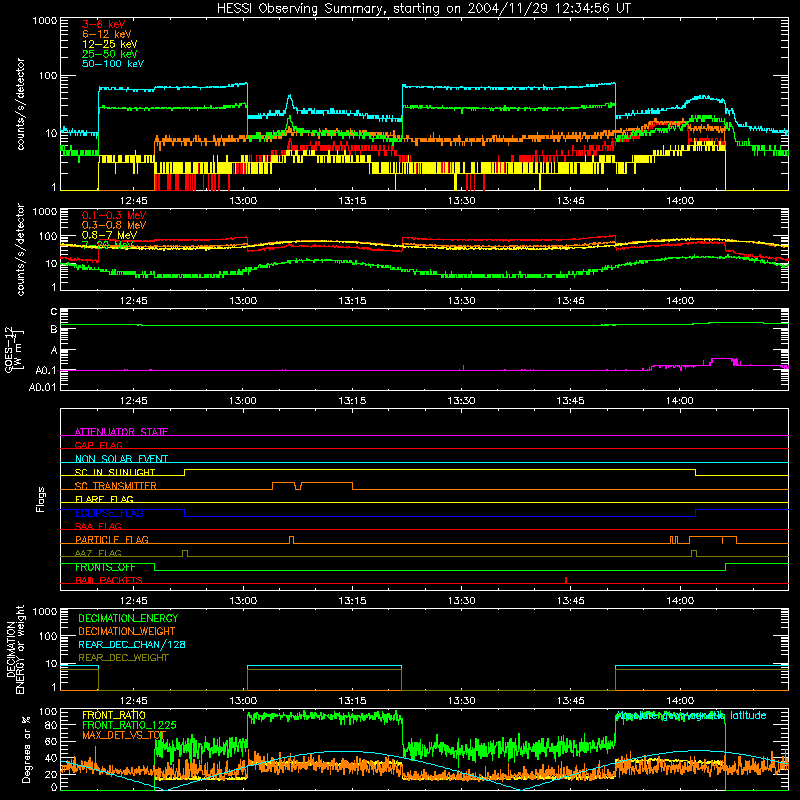Click the FRONT_RATIO_1225 legend label

(129, 725)
